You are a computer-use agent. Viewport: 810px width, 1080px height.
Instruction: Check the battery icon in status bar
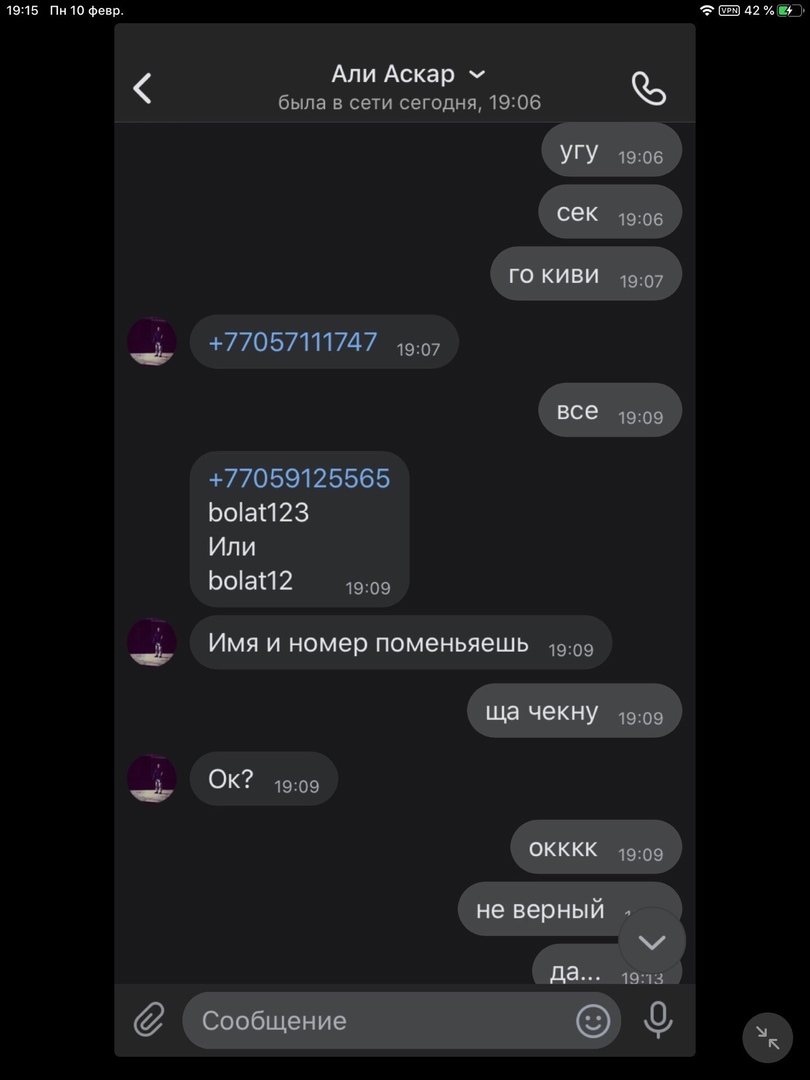pyautogui.click(x=790, y=10)
